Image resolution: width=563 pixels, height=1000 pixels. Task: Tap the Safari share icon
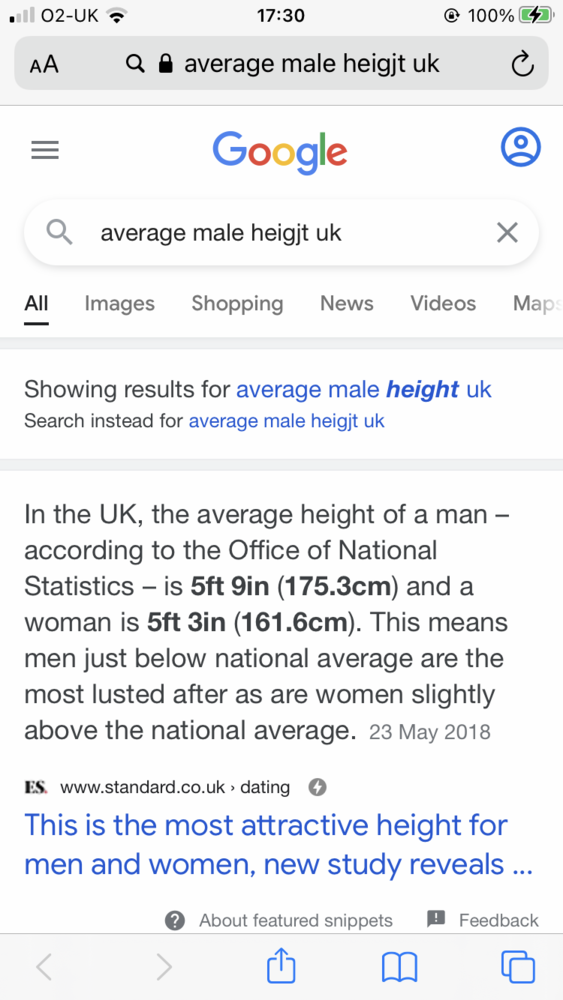point(281,967)
